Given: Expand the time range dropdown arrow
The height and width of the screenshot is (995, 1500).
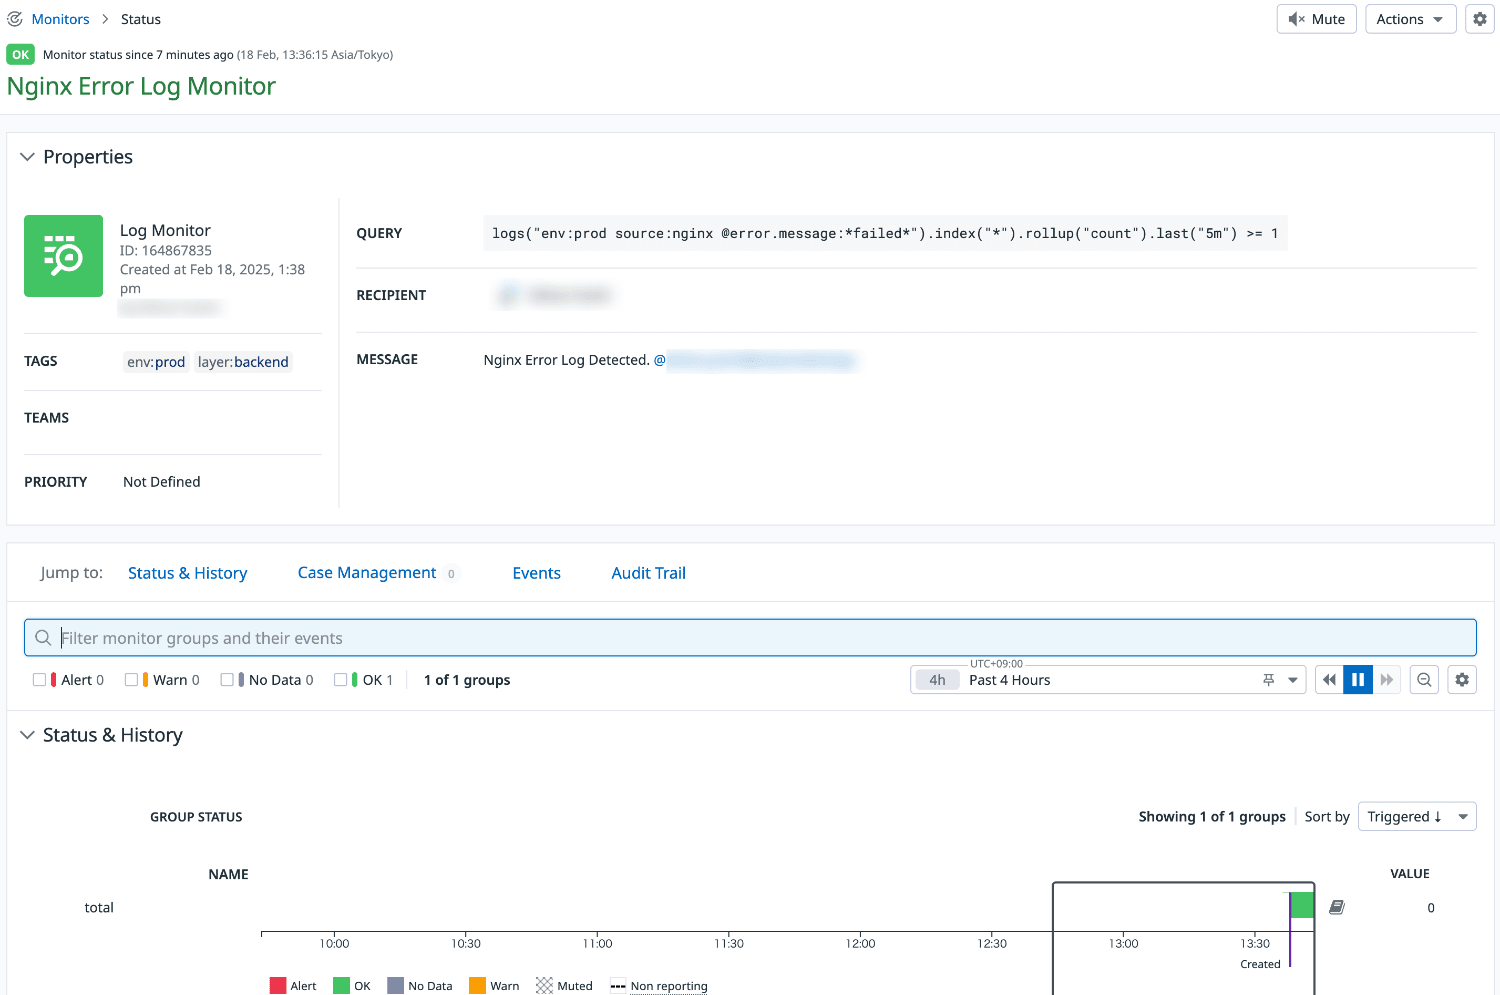Looking at the screenshot, I should point(1293,680).
